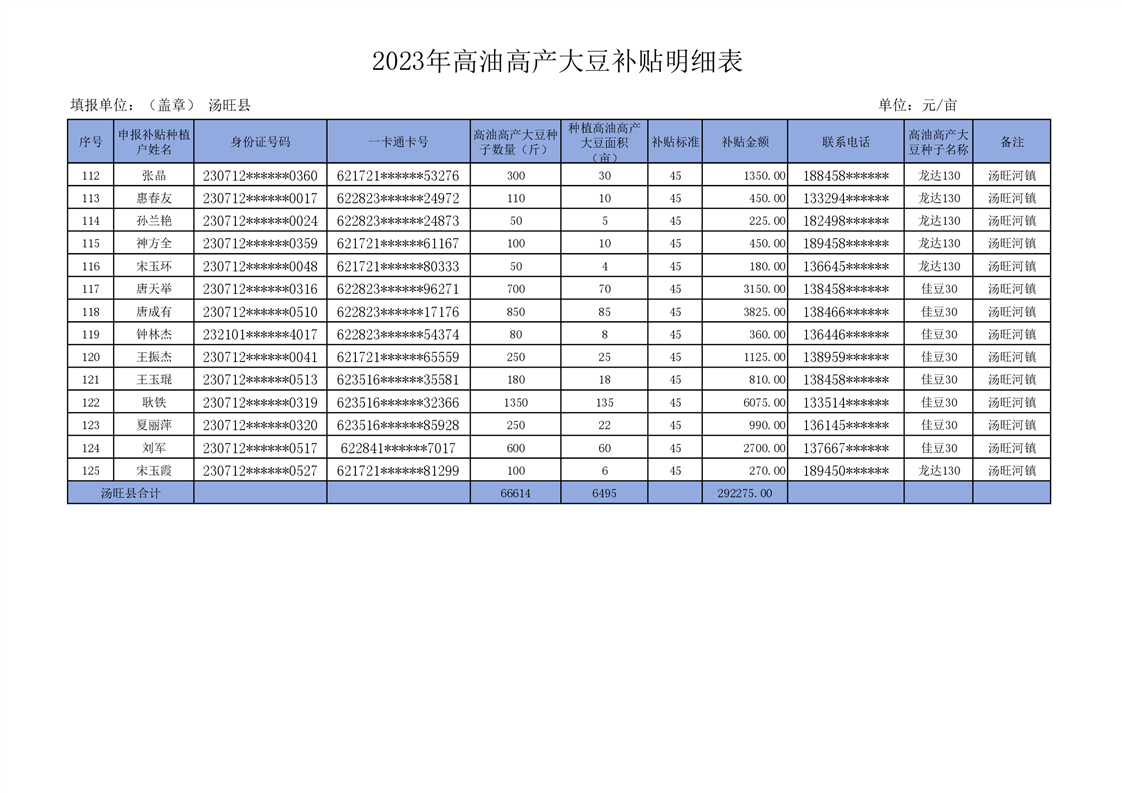Select the 联系电话 header cell

click(x=846, y=142)
